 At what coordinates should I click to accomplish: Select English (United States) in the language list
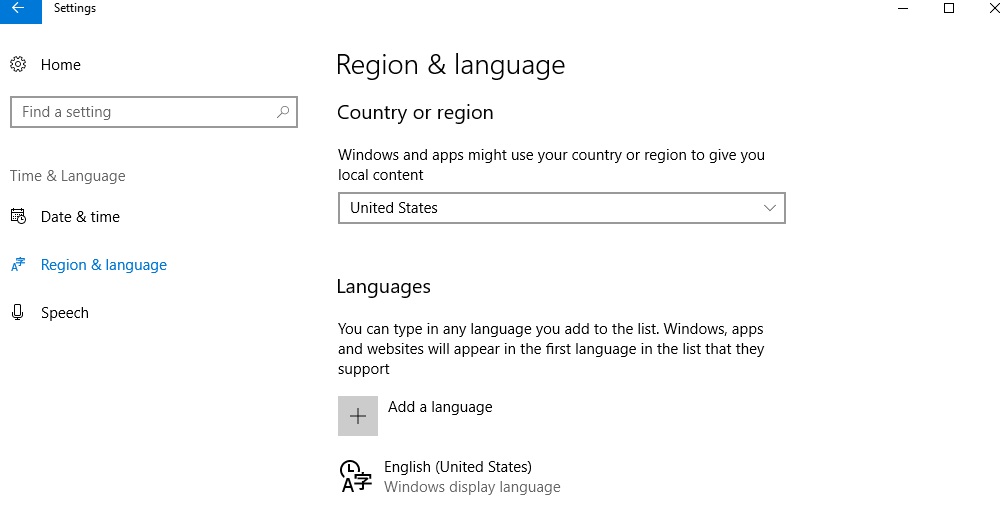pyautogui.click(x=458, y=467)
